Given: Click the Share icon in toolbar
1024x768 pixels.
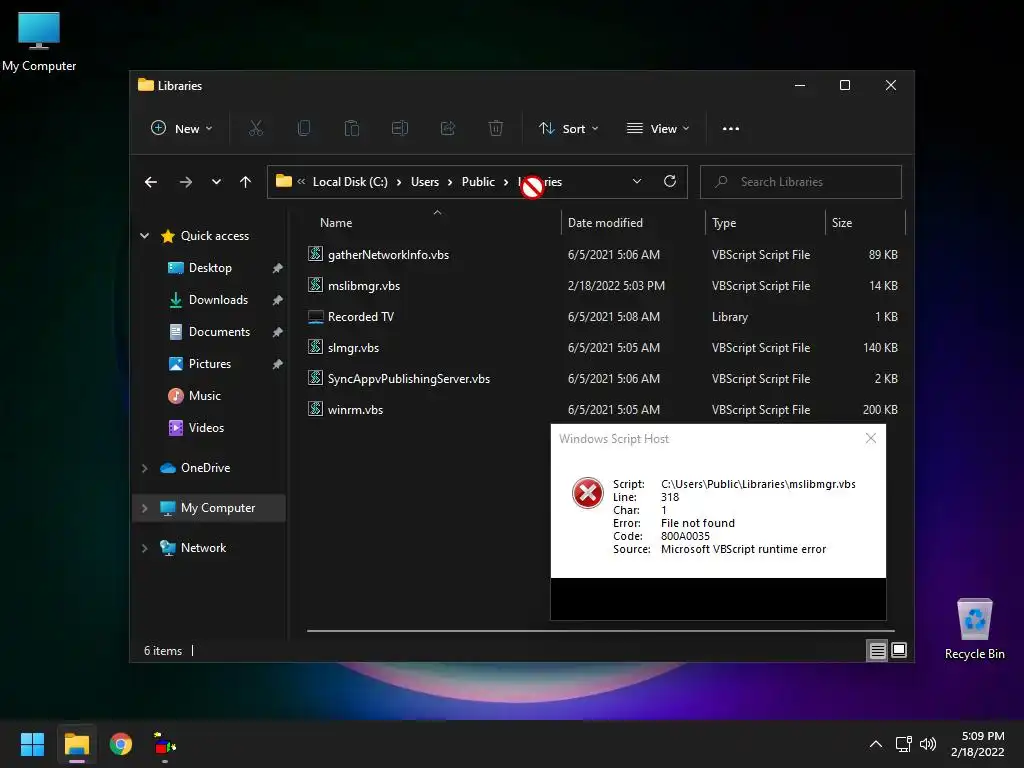Looking at the screenshot, I should coord(448,129).
